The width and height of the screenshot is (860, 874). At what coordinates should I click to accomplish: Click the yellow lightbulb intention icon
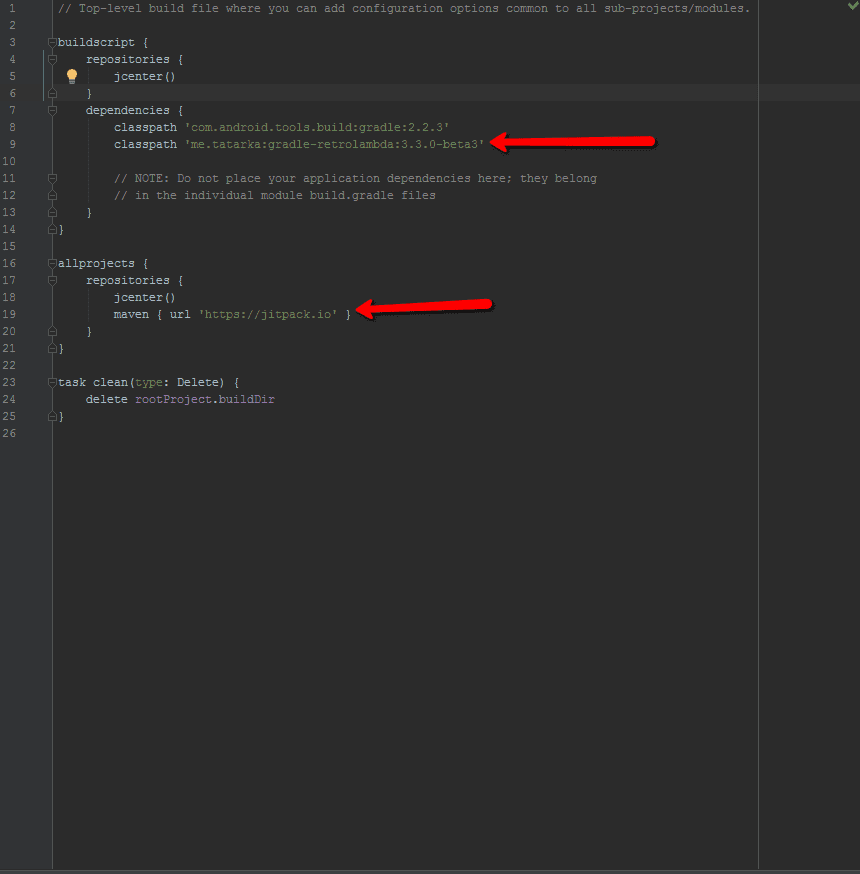coord(72,76)
